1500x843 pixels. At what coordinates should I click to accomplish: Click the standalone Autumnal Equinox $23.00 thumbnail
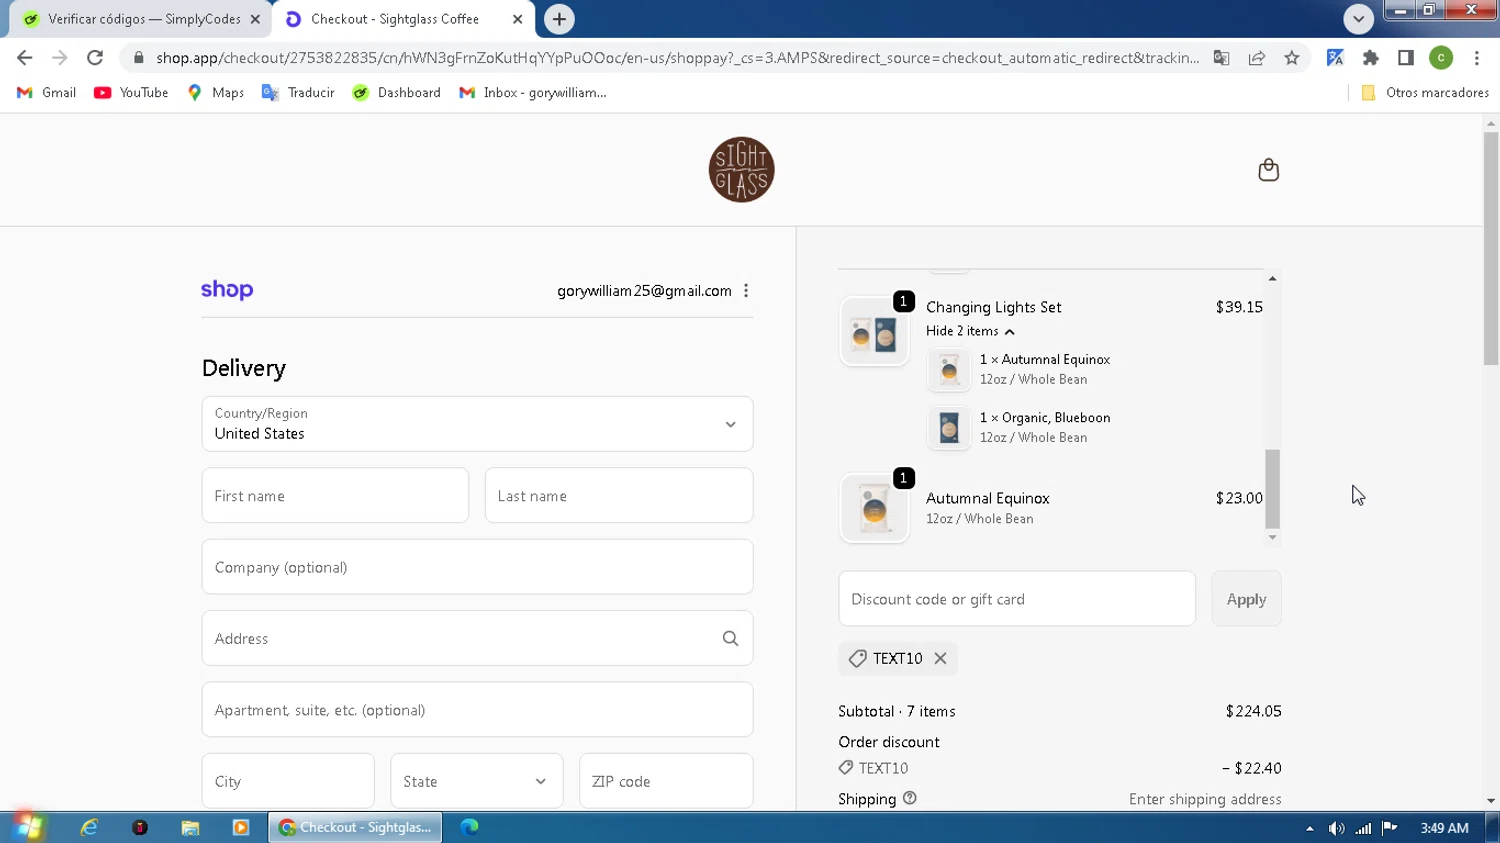coord(874,509)
